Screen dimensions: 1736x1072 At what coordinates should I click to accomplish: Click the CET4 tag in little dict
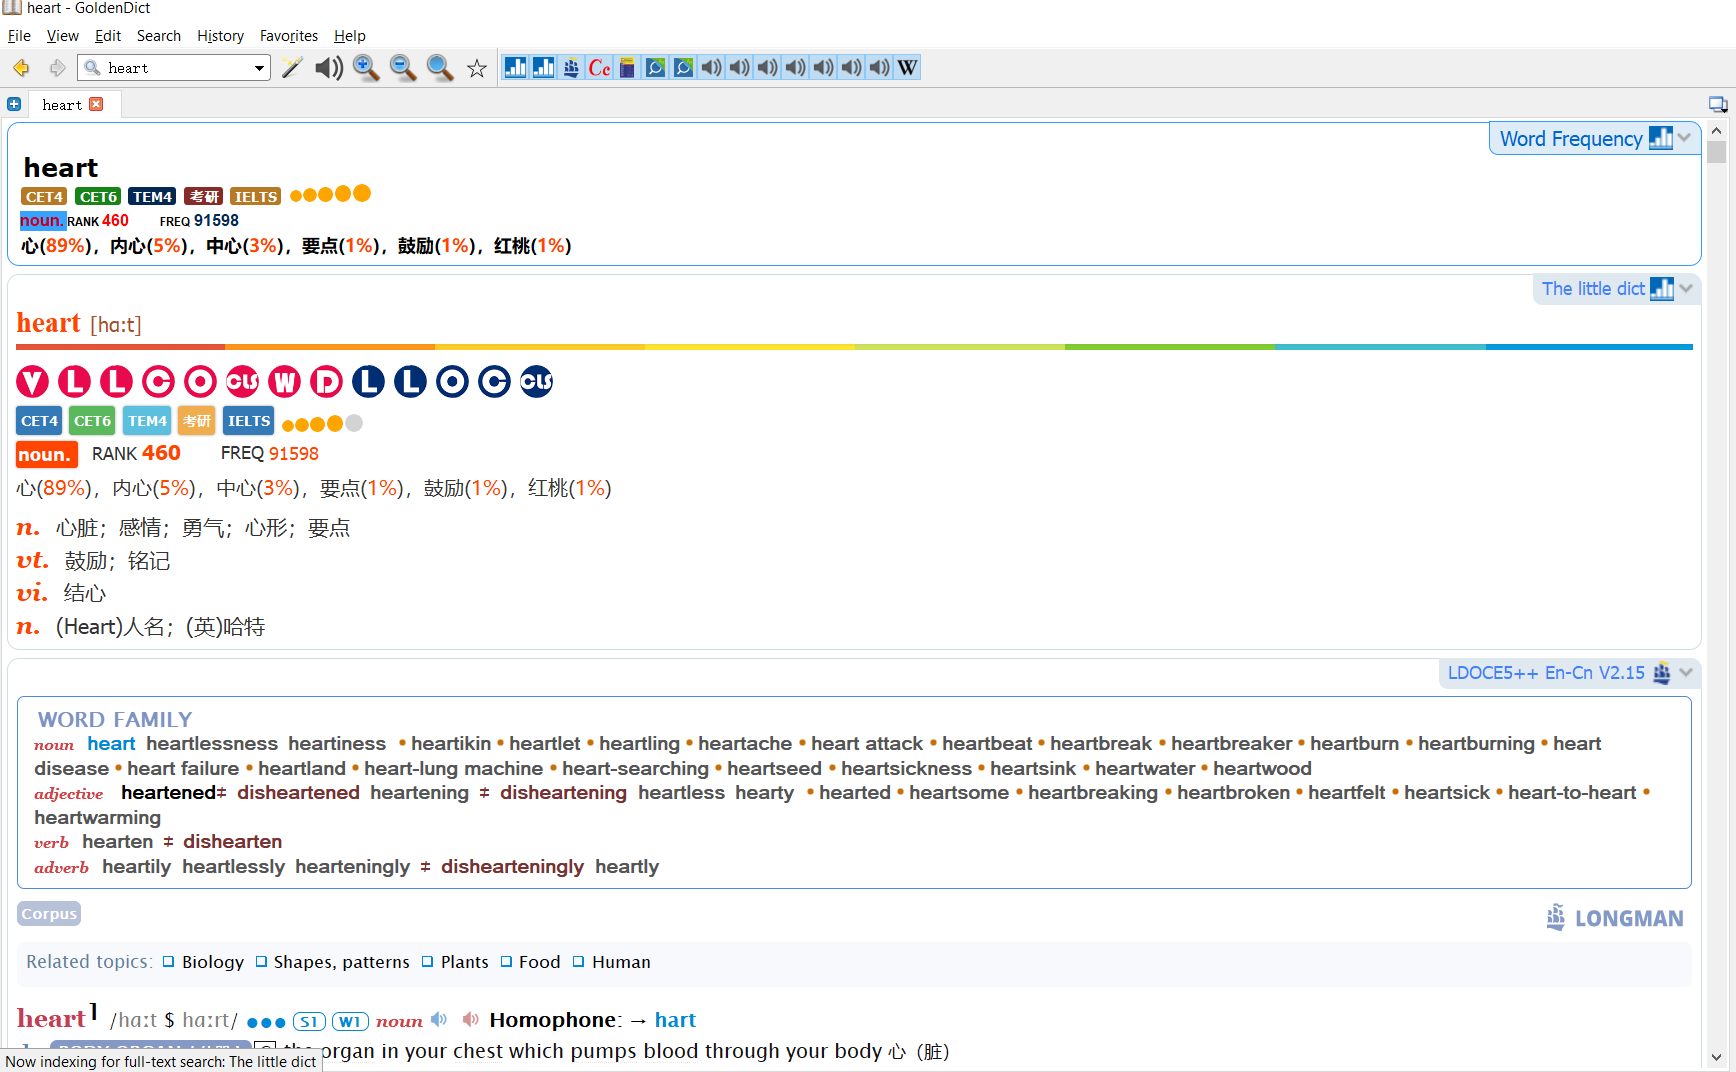click(x=39, y=421)
